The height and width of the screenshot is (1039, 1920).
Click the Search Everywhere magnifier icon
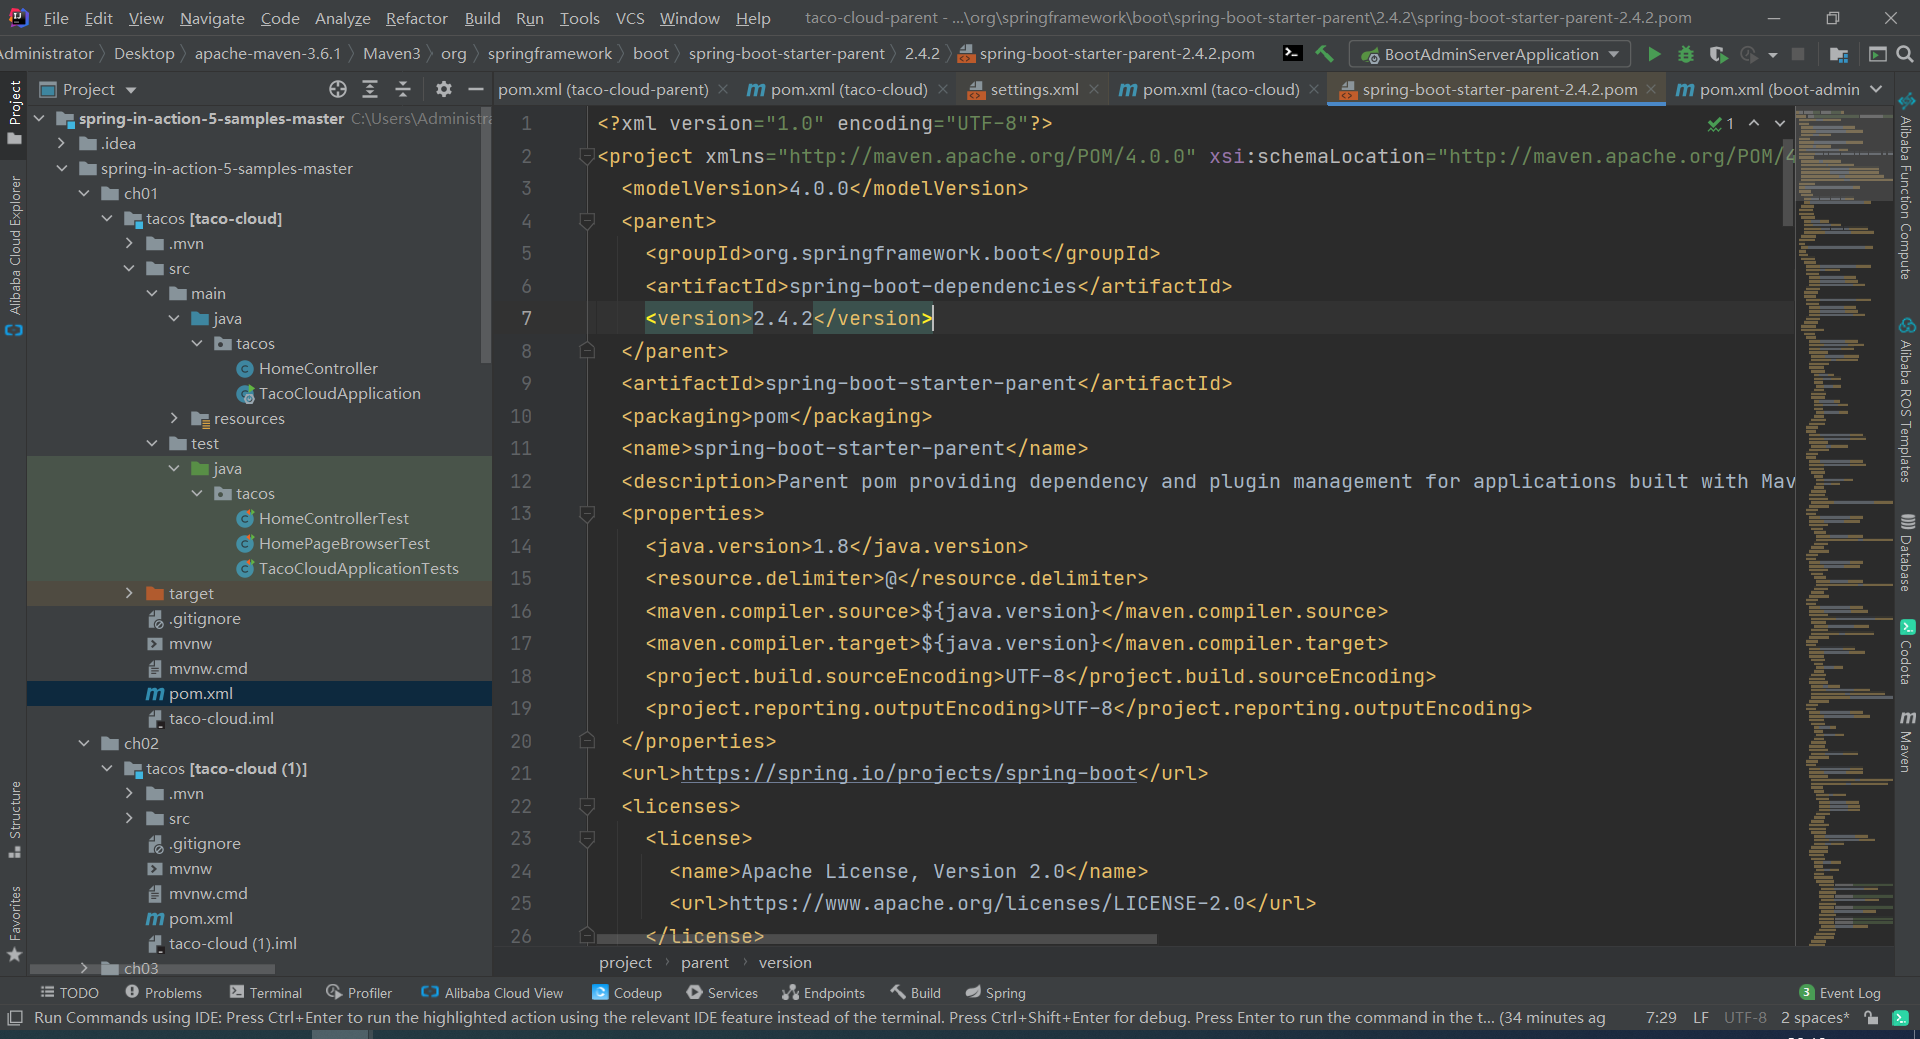(x=1905, y=54)
